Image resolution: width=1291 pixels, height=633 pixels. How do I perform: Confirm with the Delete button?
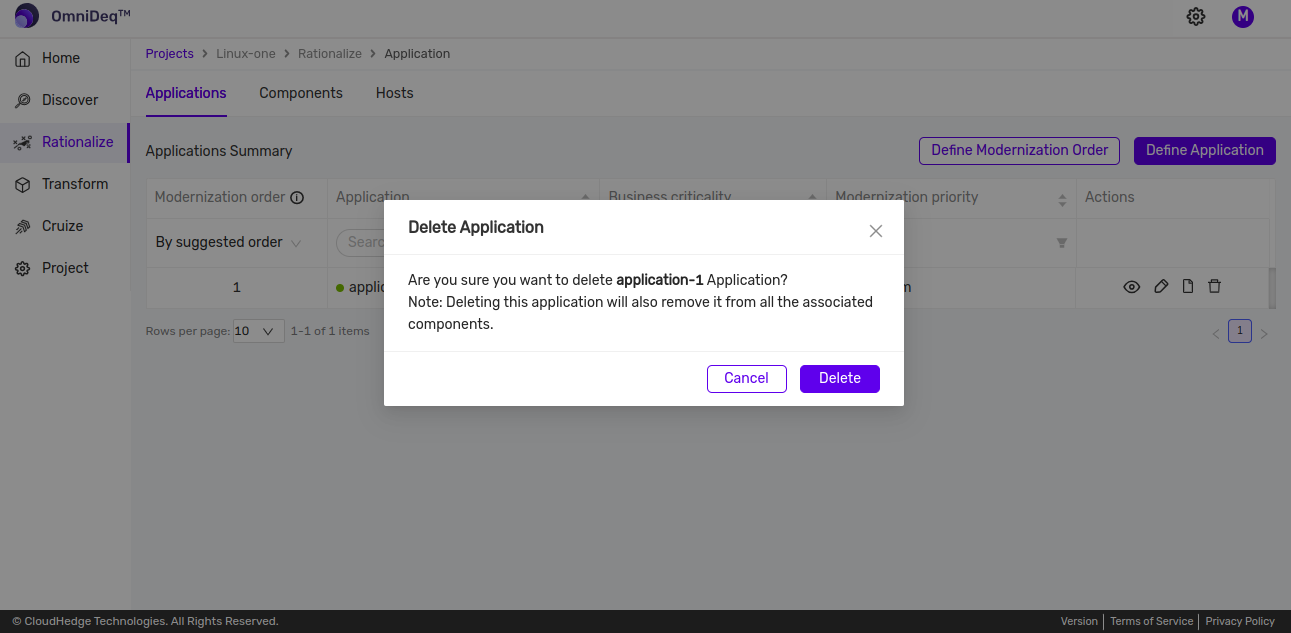point(840,379)
